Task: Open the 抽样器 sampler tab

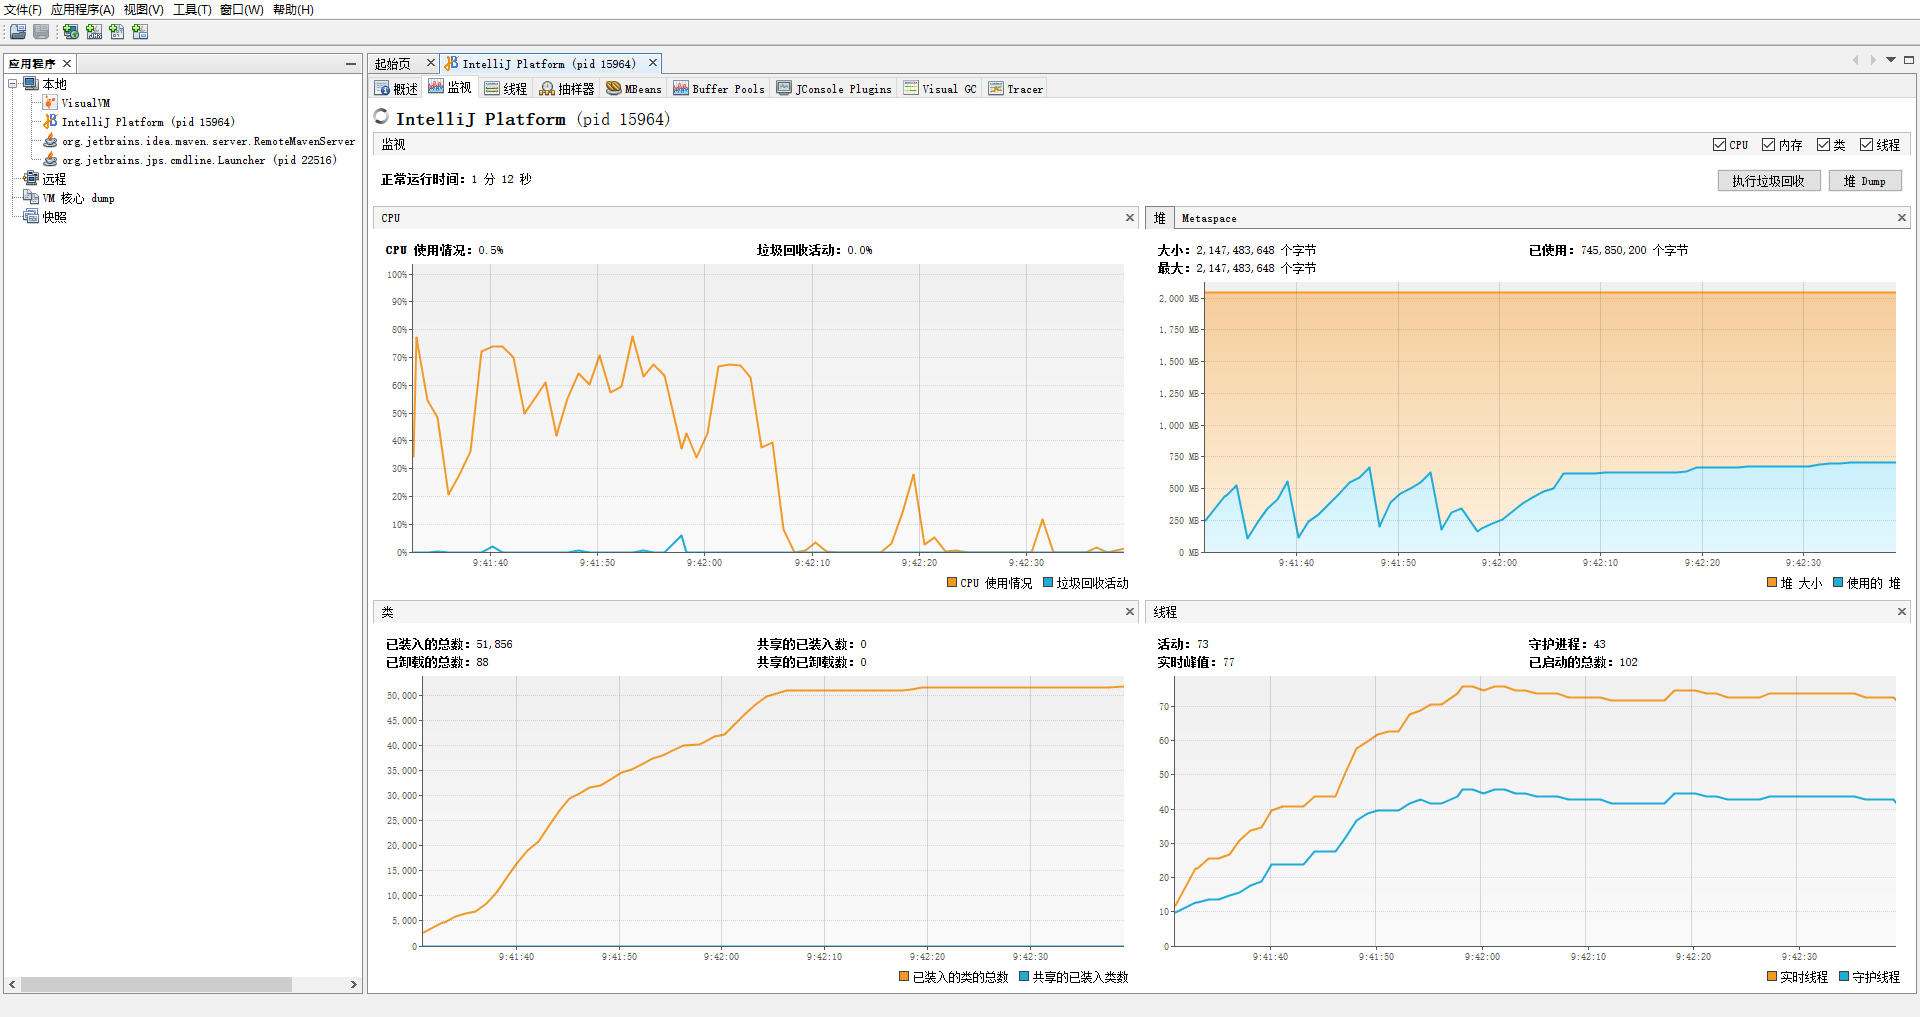Action: click(567, 89)
